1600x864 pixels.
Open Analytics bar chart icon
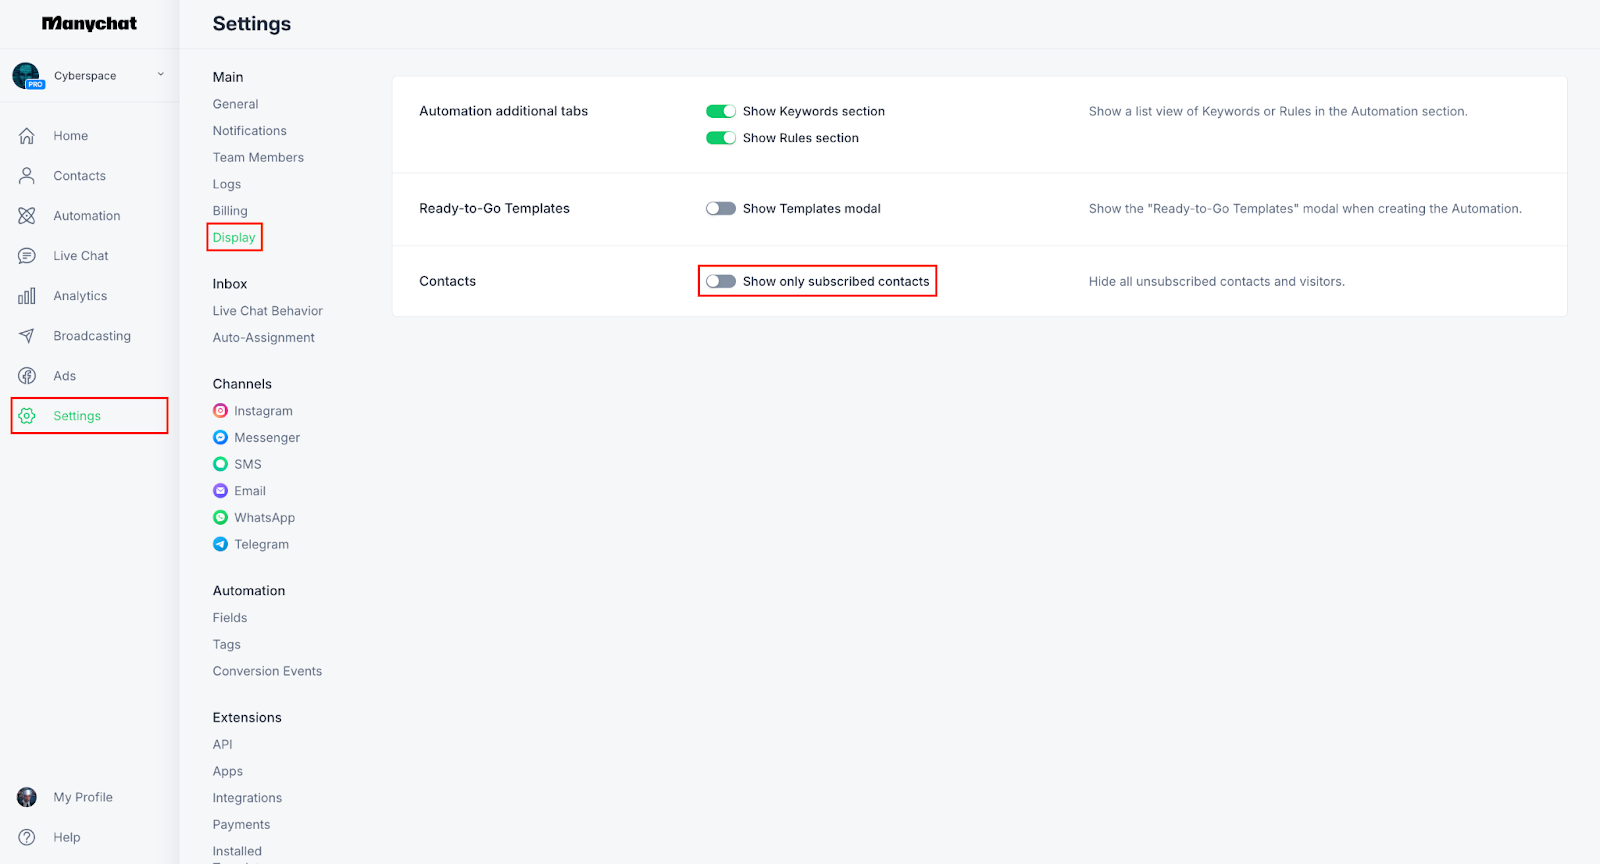[27, 296]
